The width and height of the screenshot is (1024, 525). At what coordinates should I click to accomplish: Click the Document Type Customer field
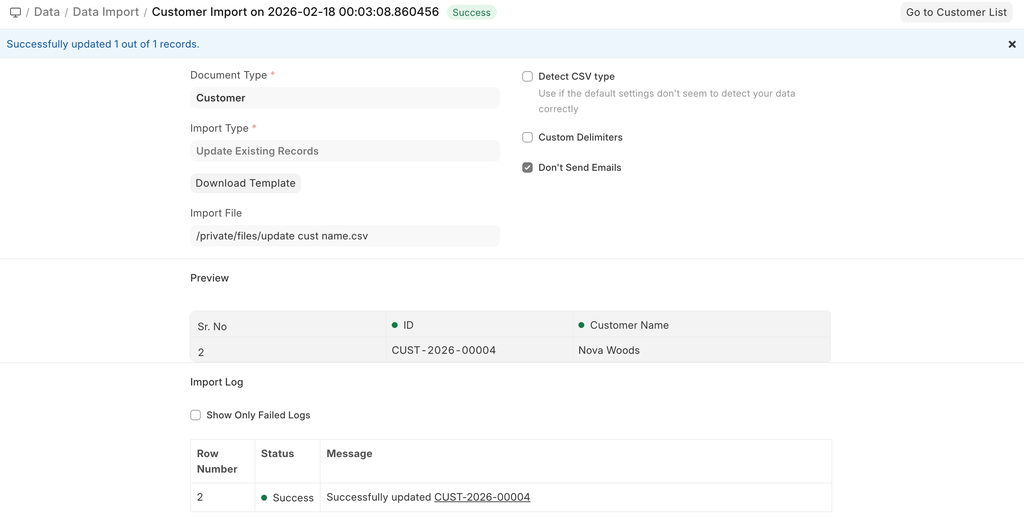[x=344, y=98]
